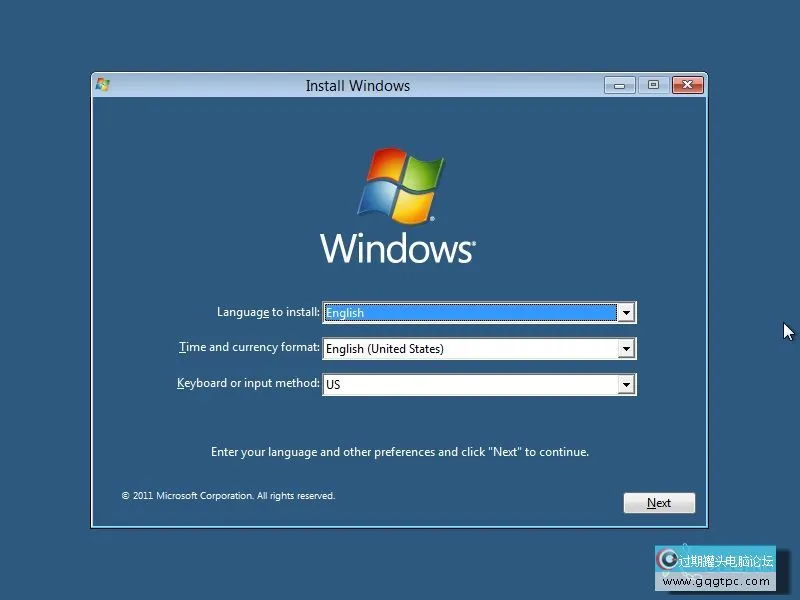Expand the Keyboard or input method arrow
Viewport: 800px width, 600px height.
(626, 385)
